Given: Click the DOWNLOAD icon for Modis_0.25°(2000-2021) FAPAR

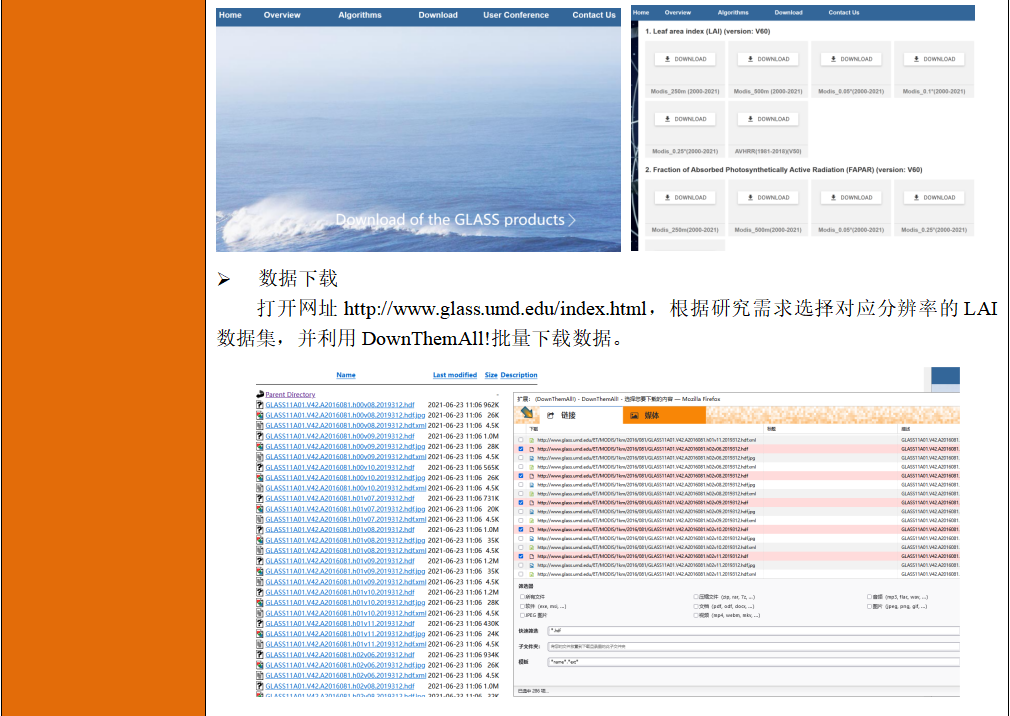Looking at the screenshot, I should click(933, 197).
